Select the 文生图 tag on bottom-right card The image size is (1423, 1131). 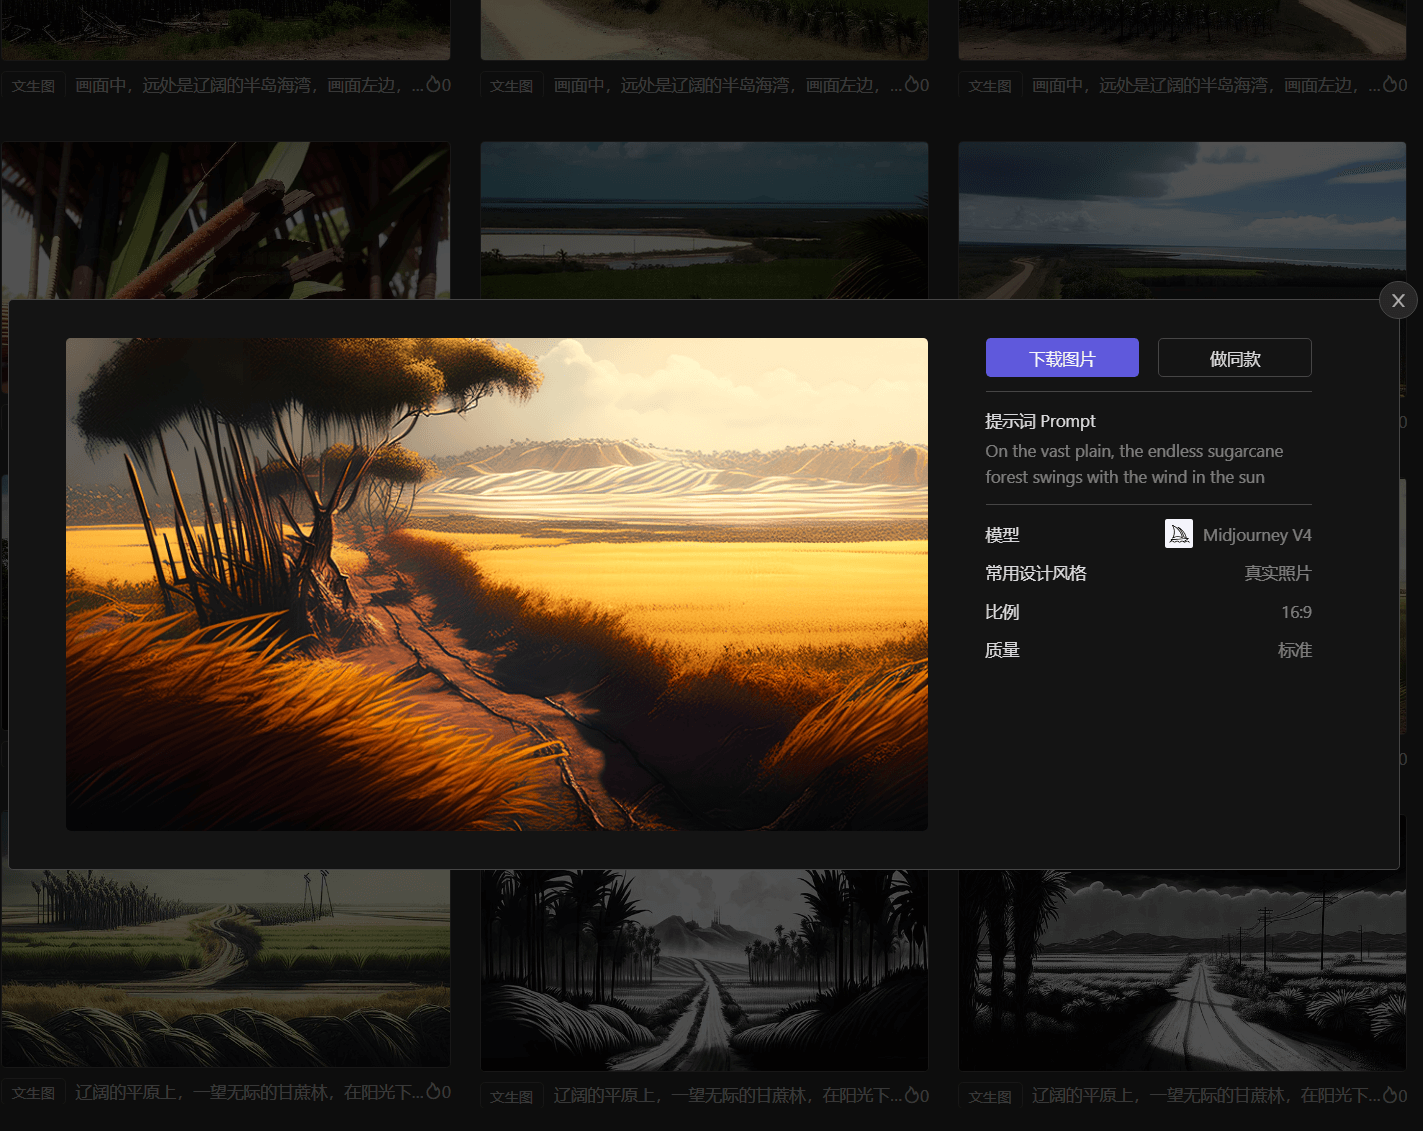coord(990,1096)
